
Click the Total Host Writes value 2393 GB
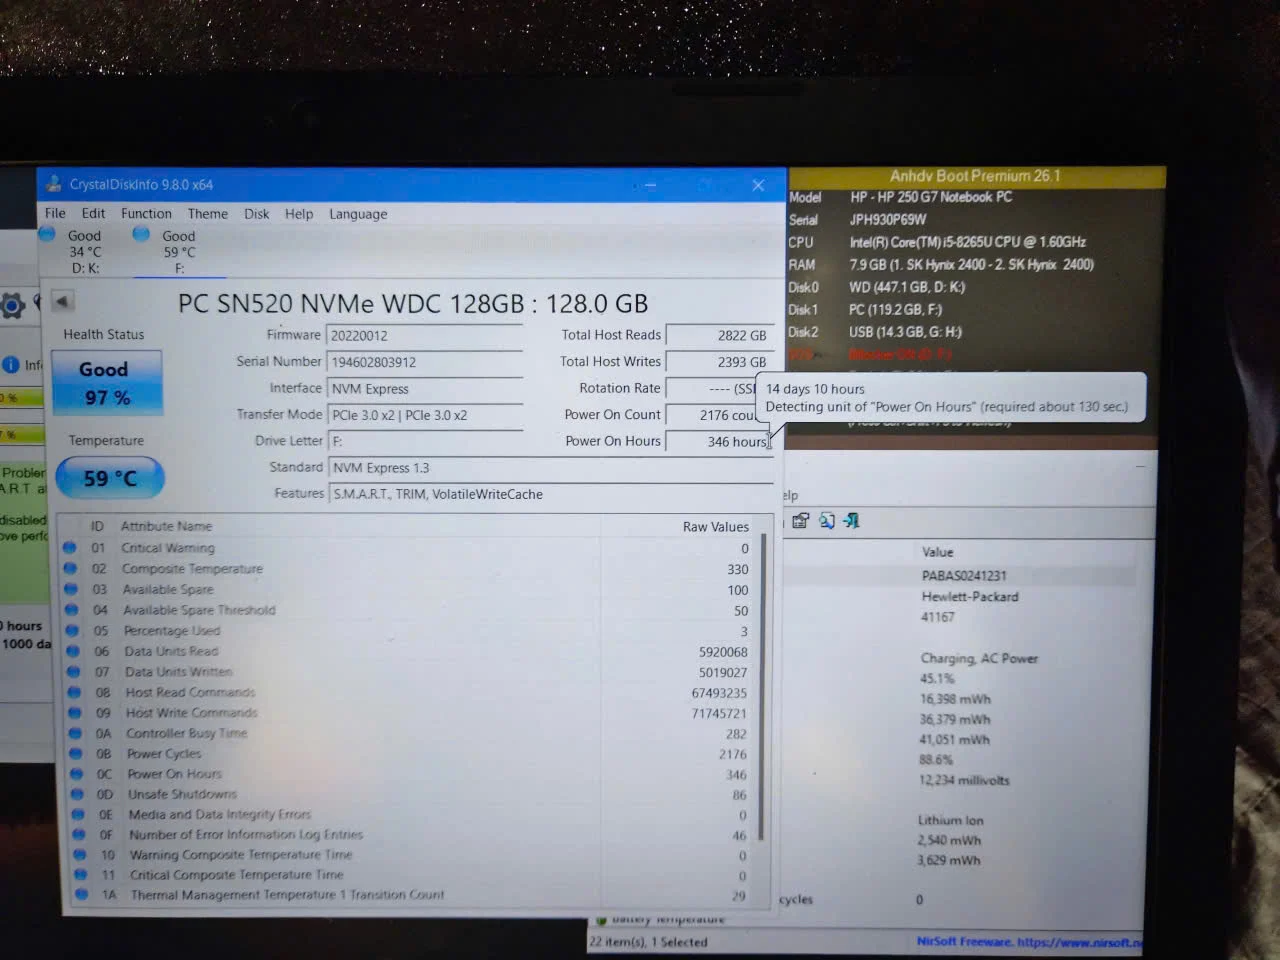pos(718,362)
